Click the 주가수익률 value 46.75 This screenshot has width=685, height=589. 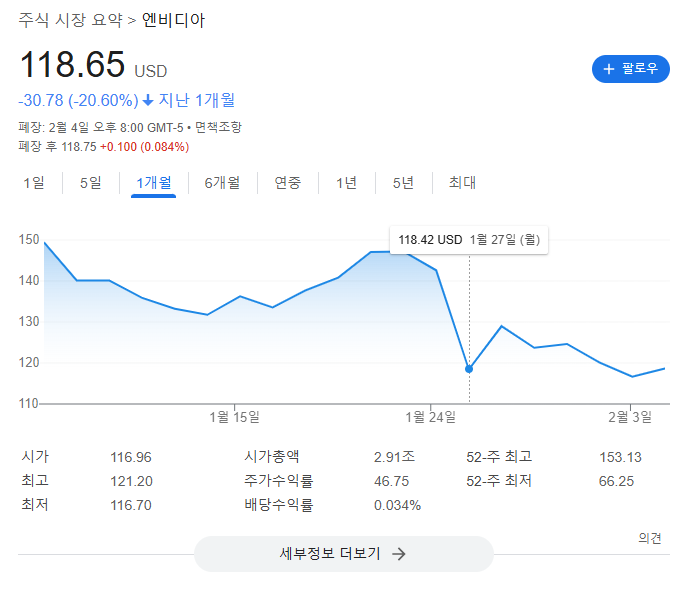click(x=391, y=481)
